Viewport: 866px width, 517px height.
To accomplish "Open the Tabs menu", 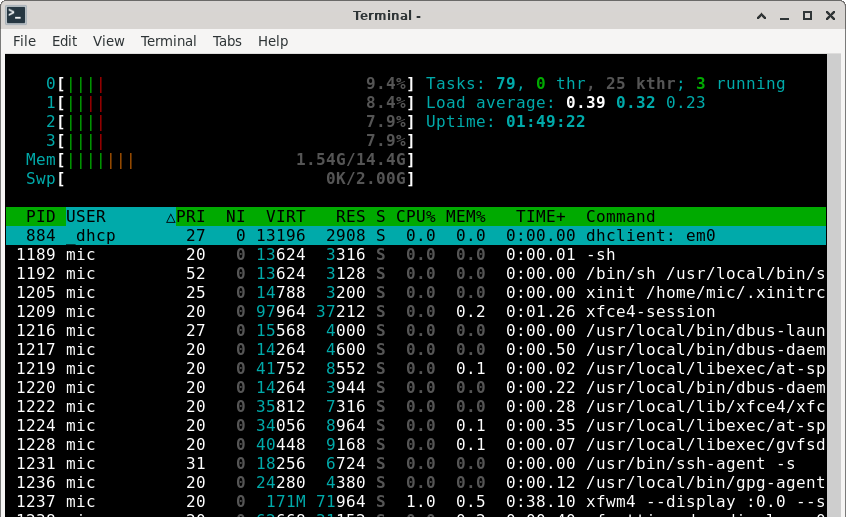I will [227, 41].
